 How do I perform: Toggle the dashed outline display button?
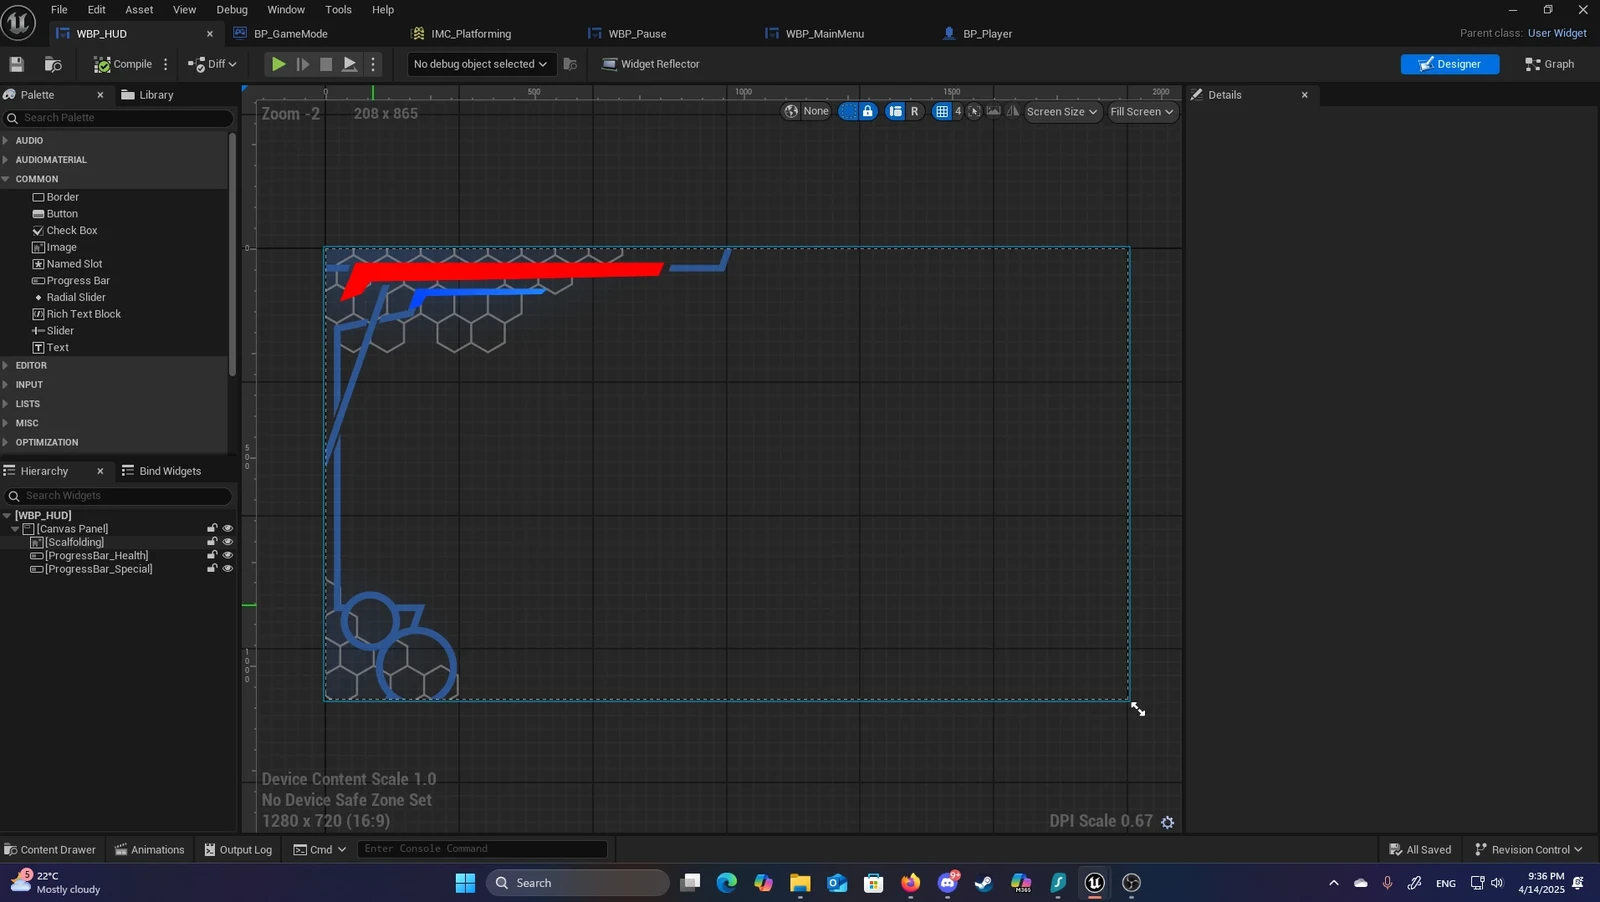pos(848,111)
